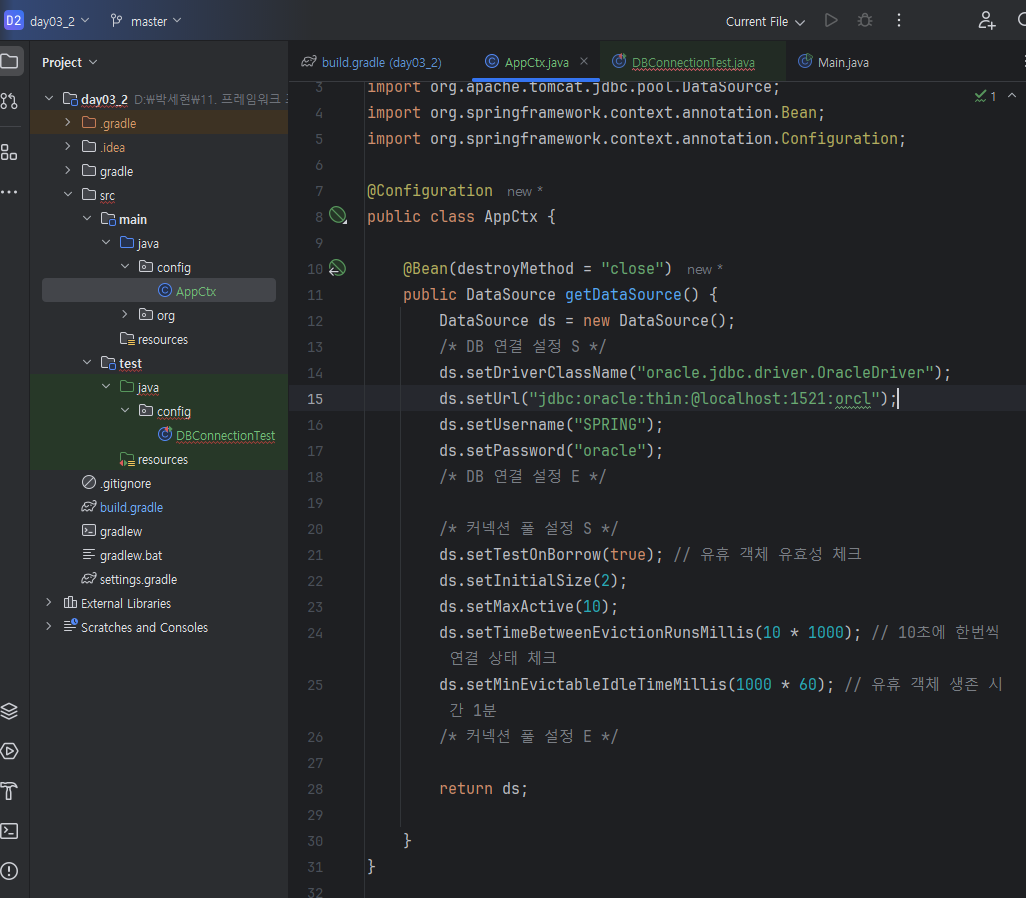Viewport: 1026px width, 898px height.
Task: Open the Problems tool window icon
Action: 9,871
